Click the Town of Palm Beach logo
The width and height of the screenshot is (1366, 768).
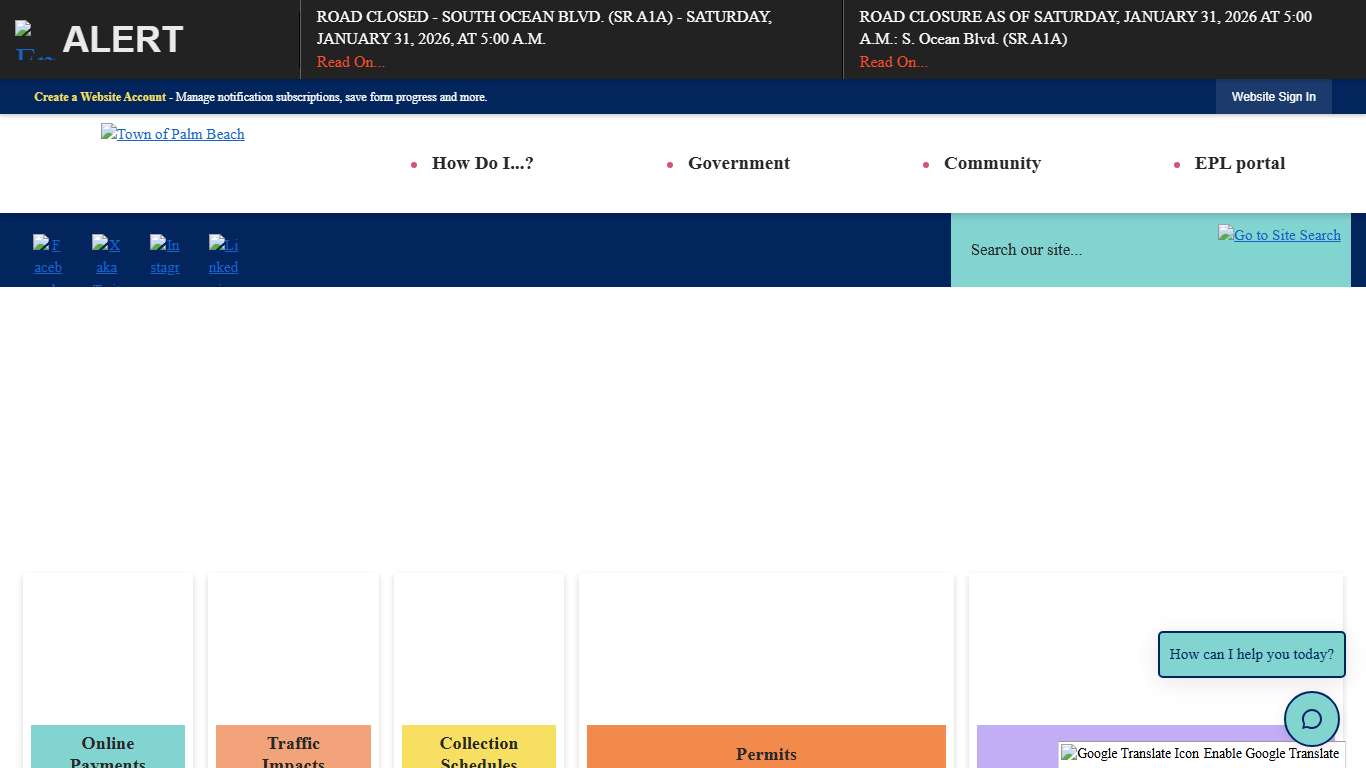173,134
